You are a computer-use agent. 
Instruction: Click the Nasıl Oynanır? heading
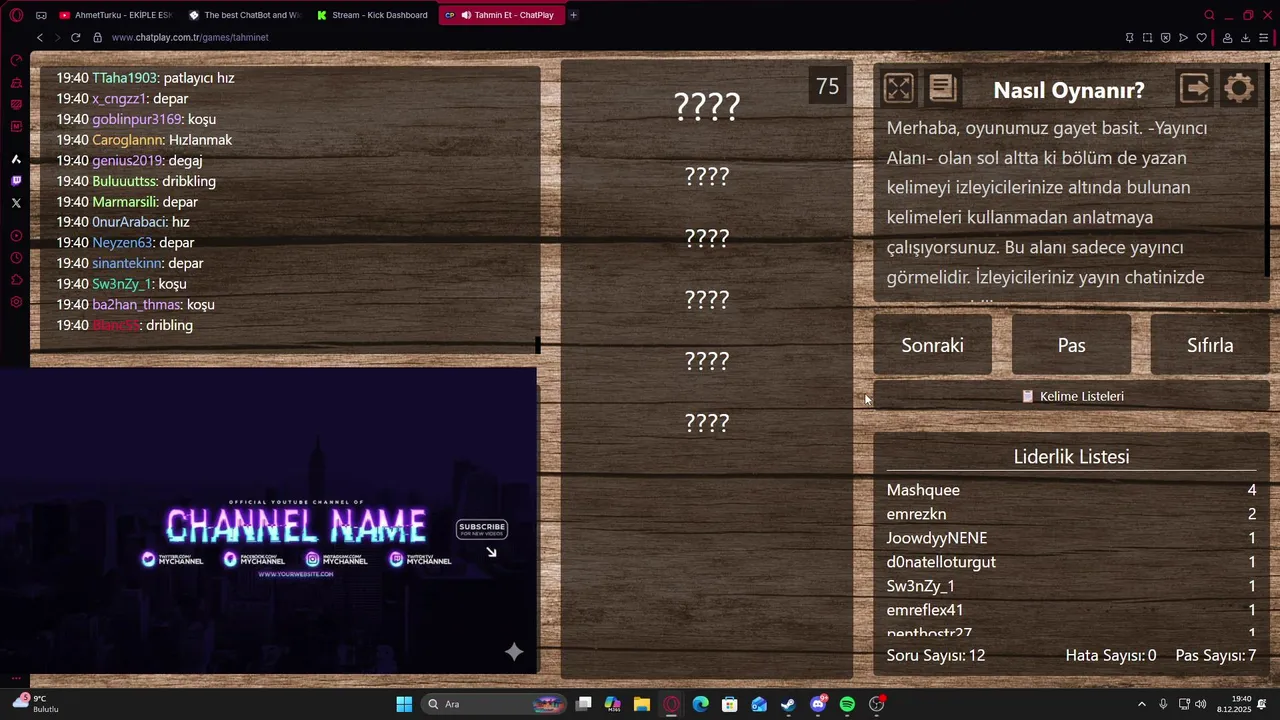coord(1069,90)
